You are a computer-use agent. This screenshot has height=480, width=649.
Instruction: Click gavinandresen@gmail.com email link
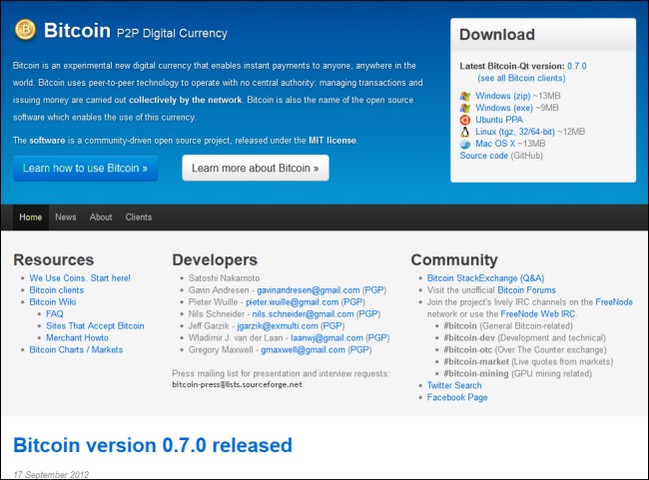point(308,290)
